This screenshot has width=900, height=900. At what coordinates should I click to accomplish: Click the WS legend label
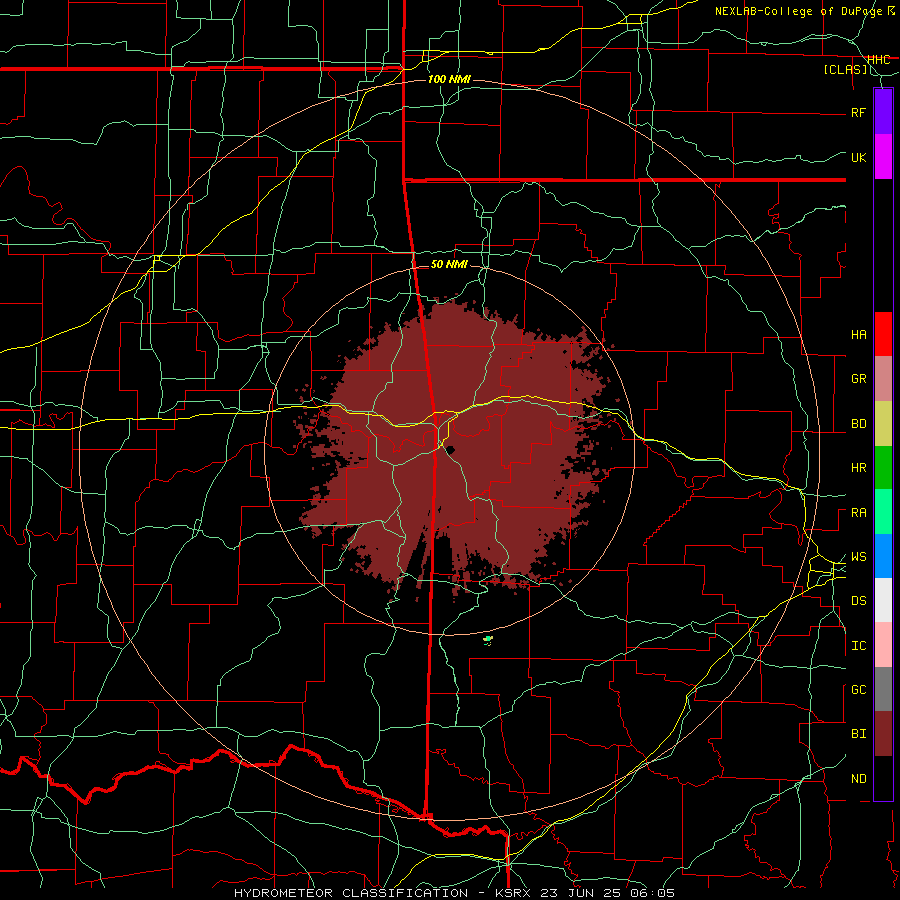(859, 557)
